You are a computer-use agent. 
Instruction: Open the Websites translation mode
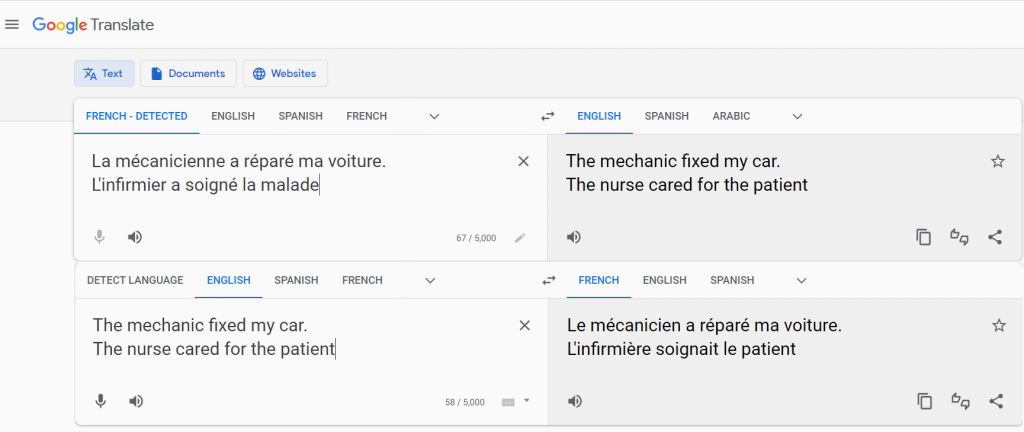[x=285, y=73]
